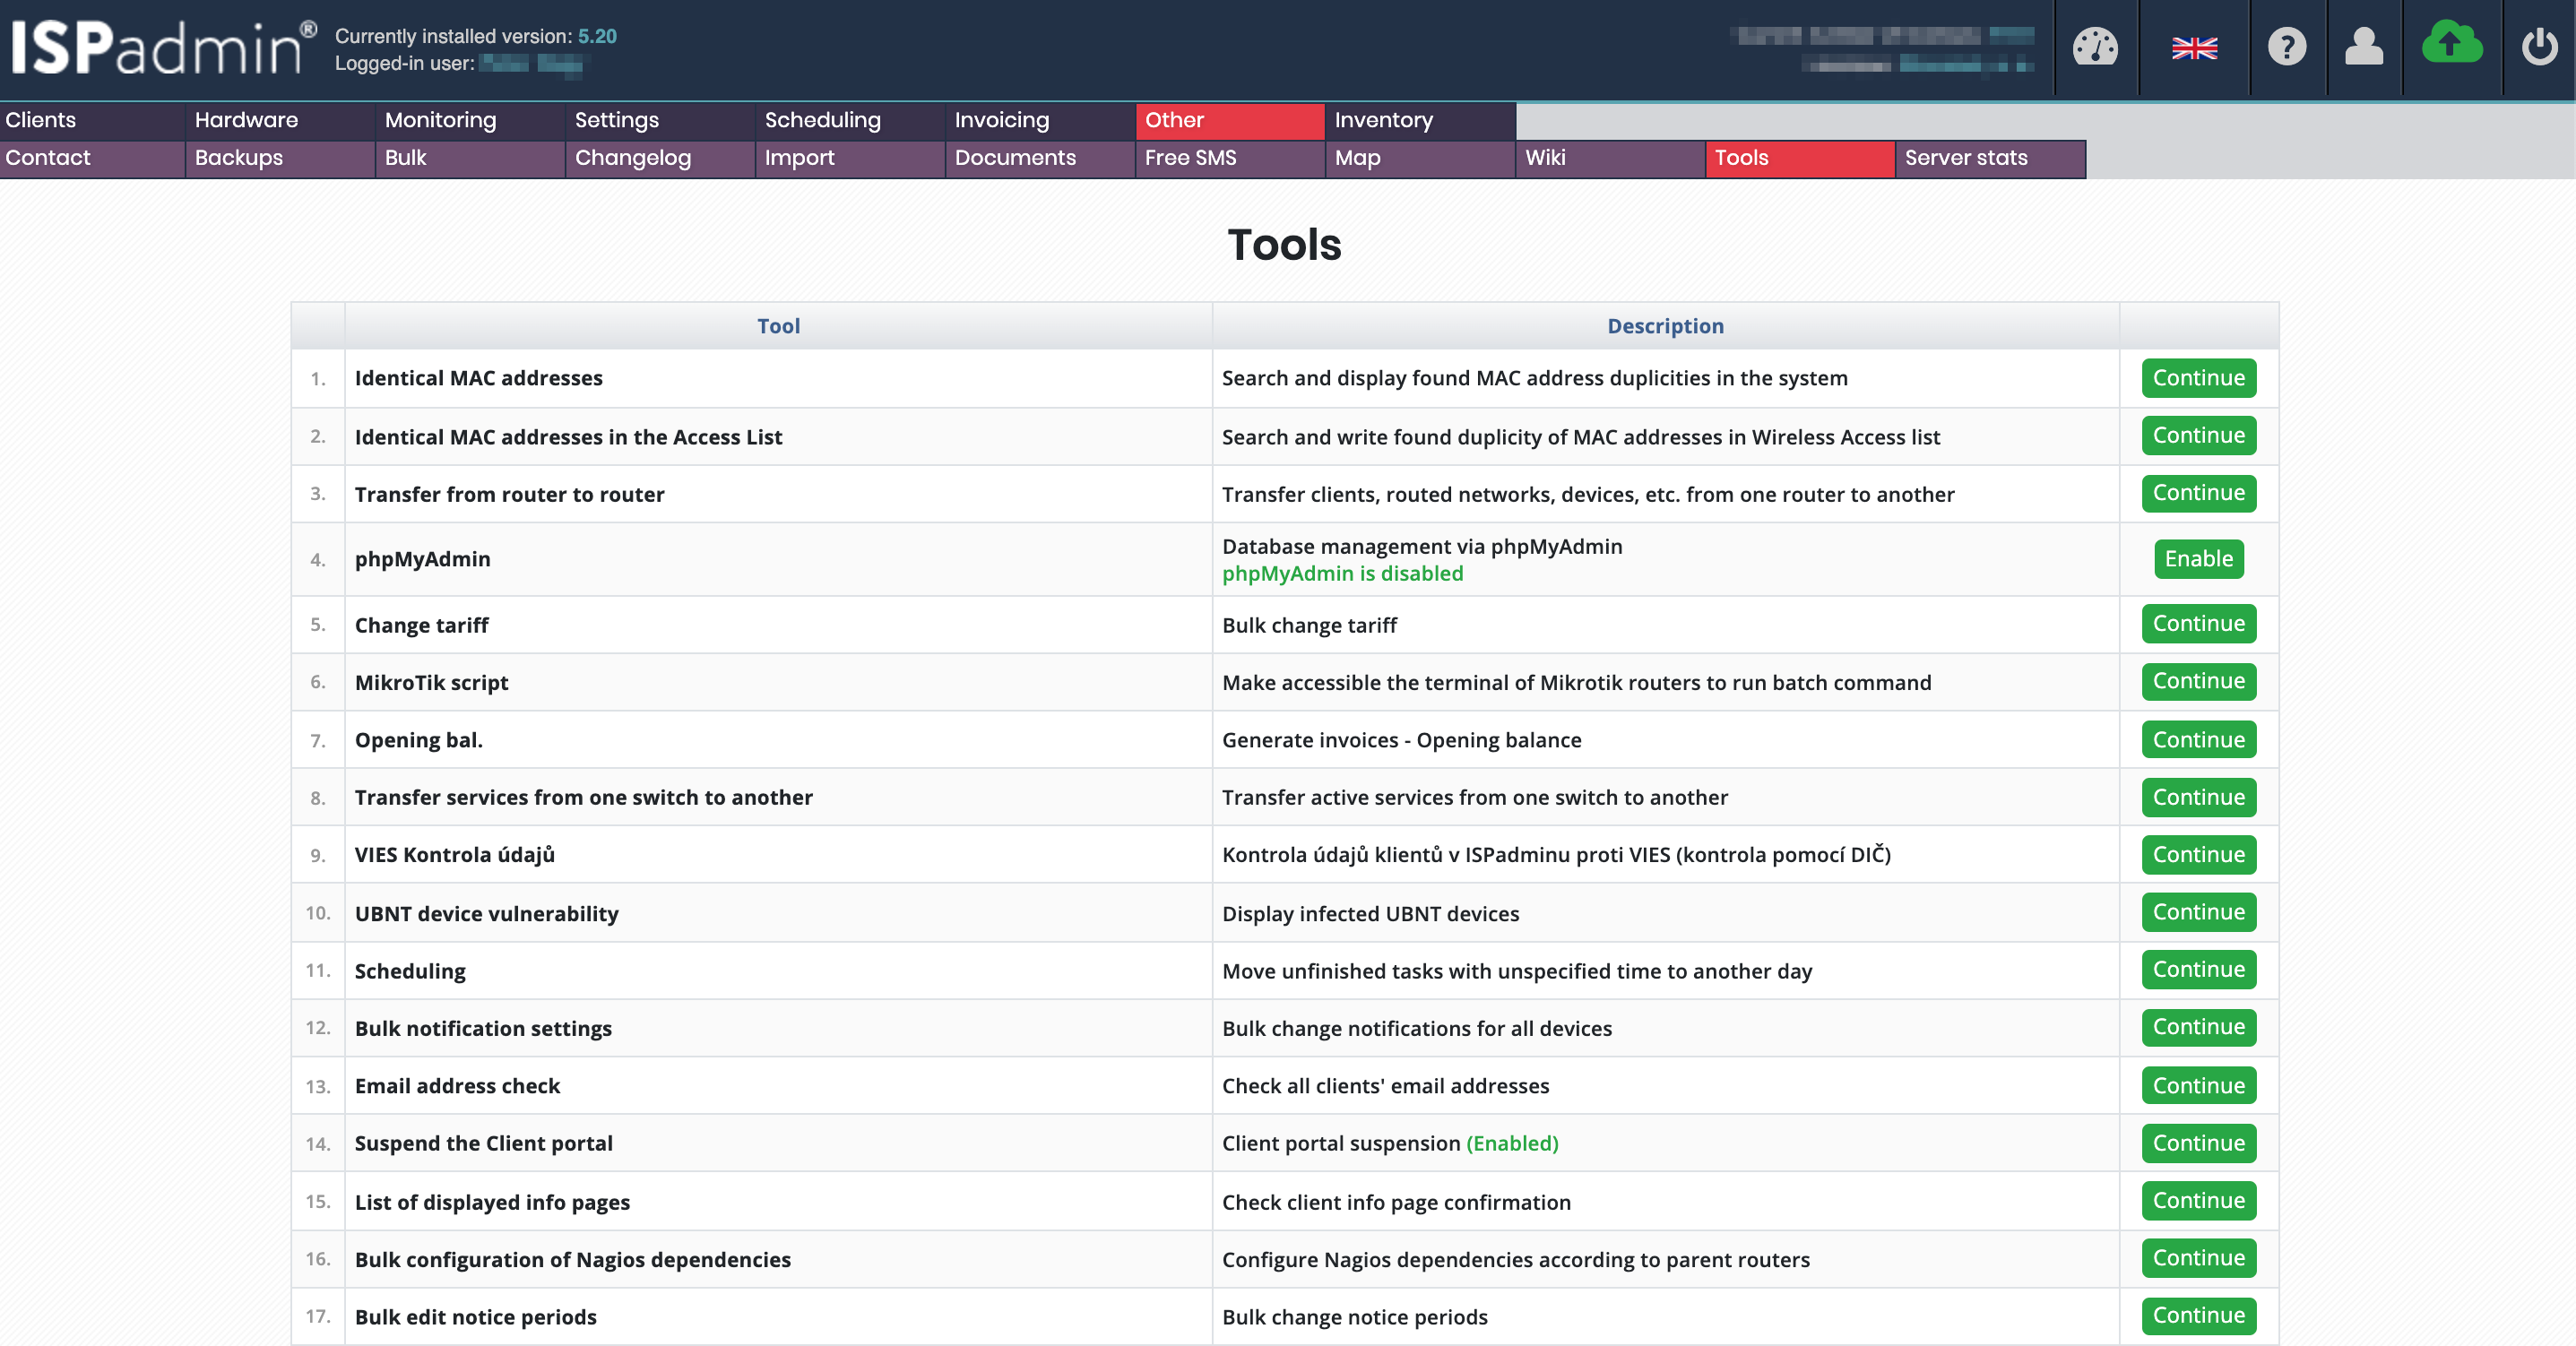Open the Scheduling menu
This screenshot has height=1346, width=2576.
point(851,120)
